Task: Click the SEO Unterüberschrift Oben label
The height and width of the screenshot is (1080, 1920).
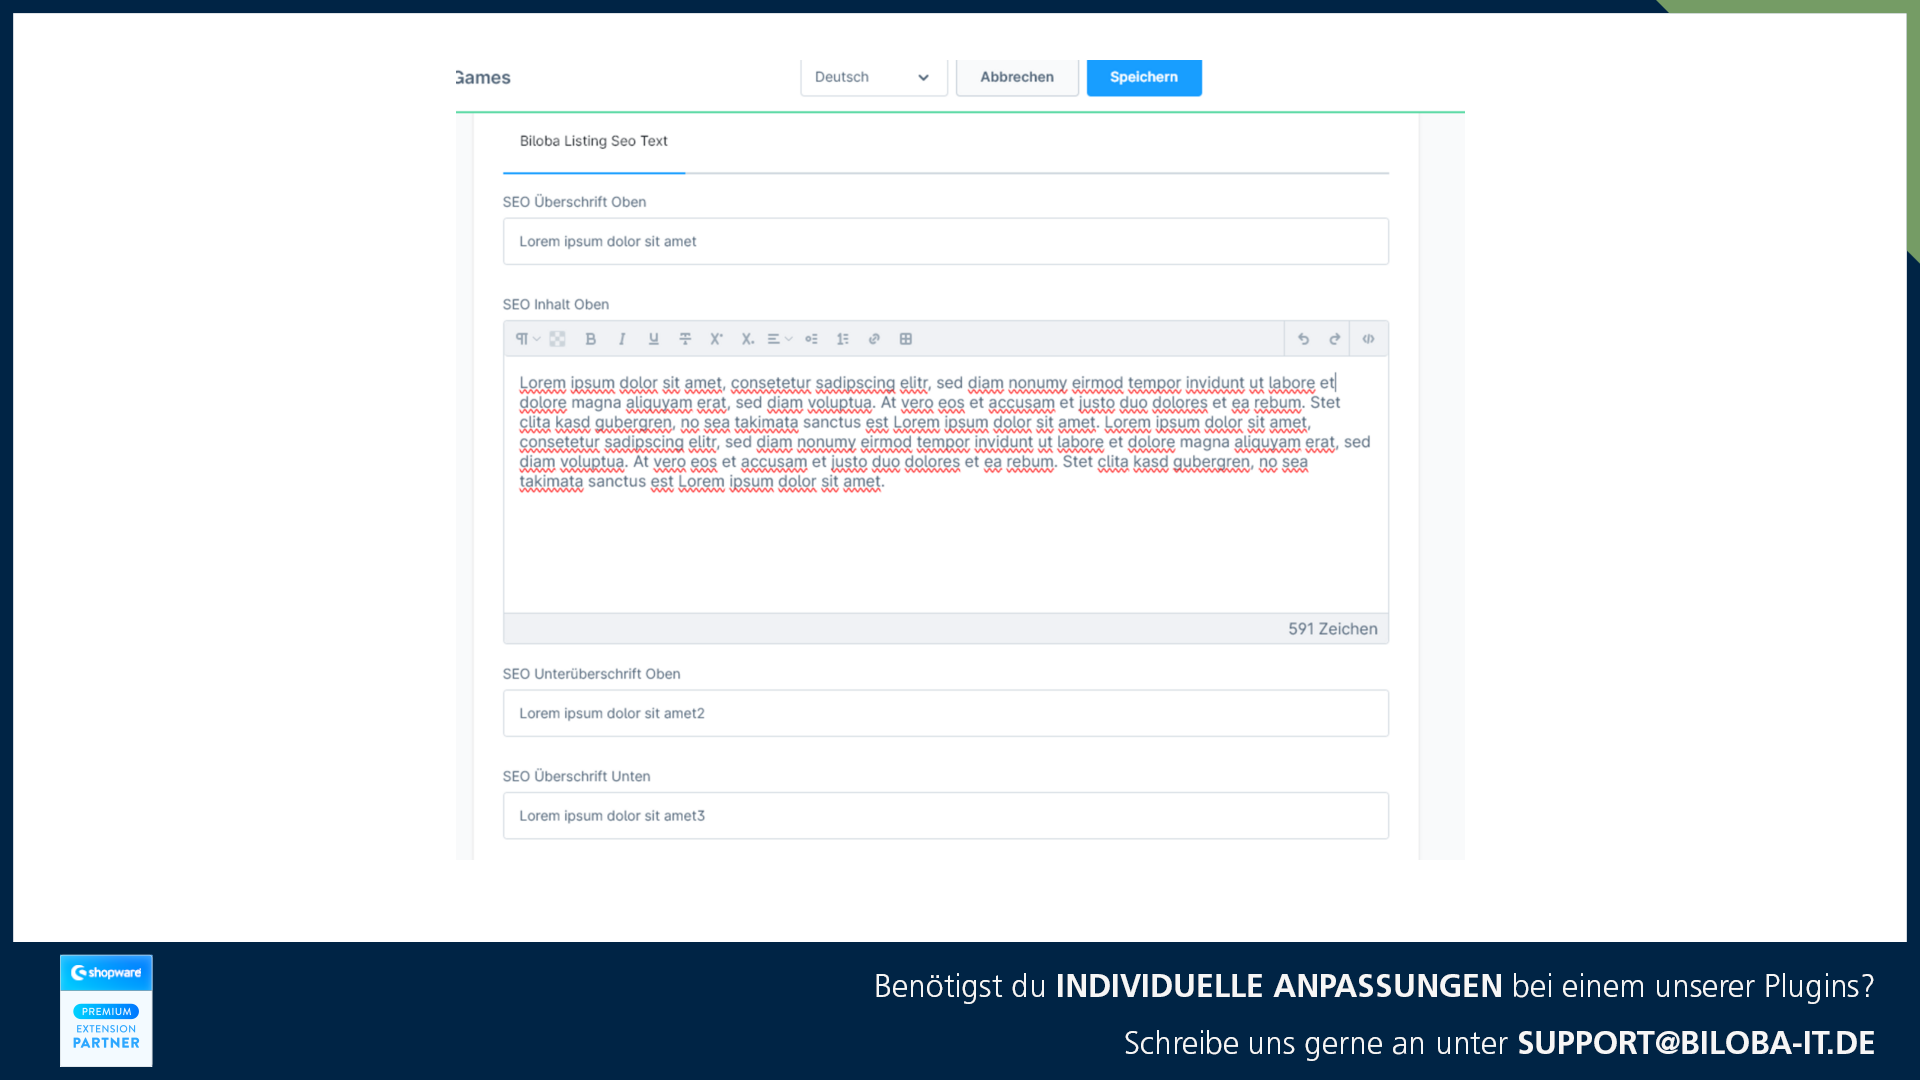Action: [x=591, y=674]
